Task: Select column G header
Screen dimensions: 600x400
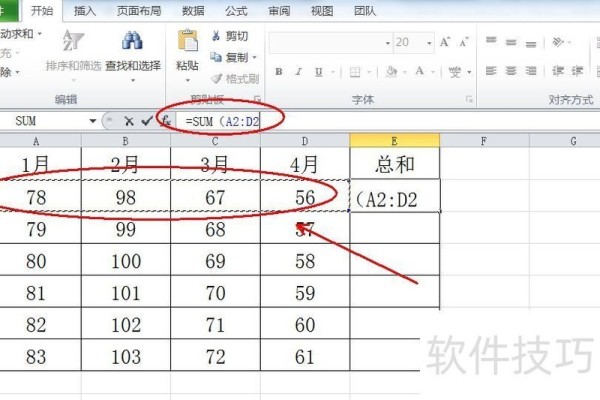Action: coord(565,141)
